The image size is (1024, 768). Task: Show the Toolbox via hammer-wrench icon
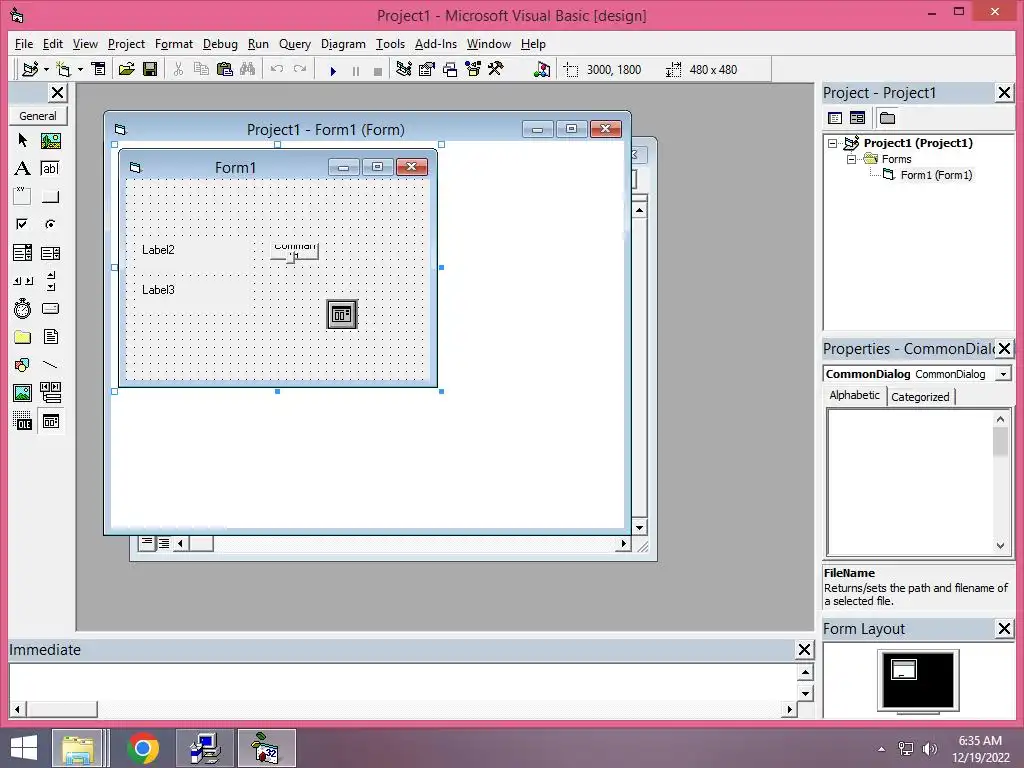pos(496,69)
